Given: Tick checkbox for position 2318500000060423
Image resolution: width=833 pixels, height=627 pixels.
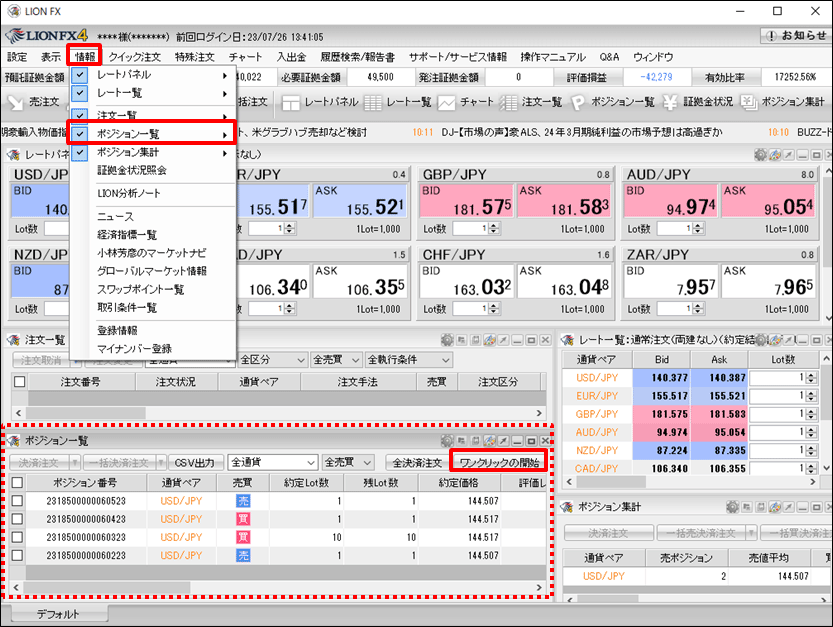Looking at the screenshot, I should point(18,519).
